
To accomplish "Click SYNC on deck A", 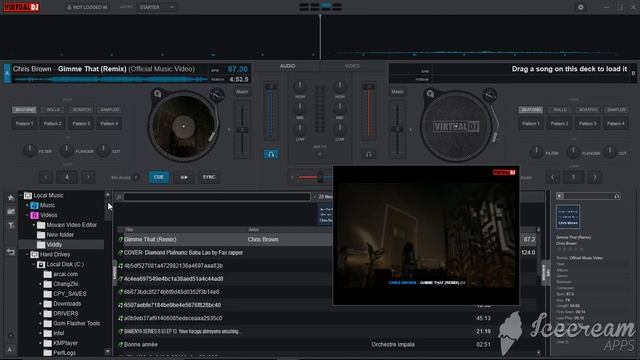I will pos(209,177).
